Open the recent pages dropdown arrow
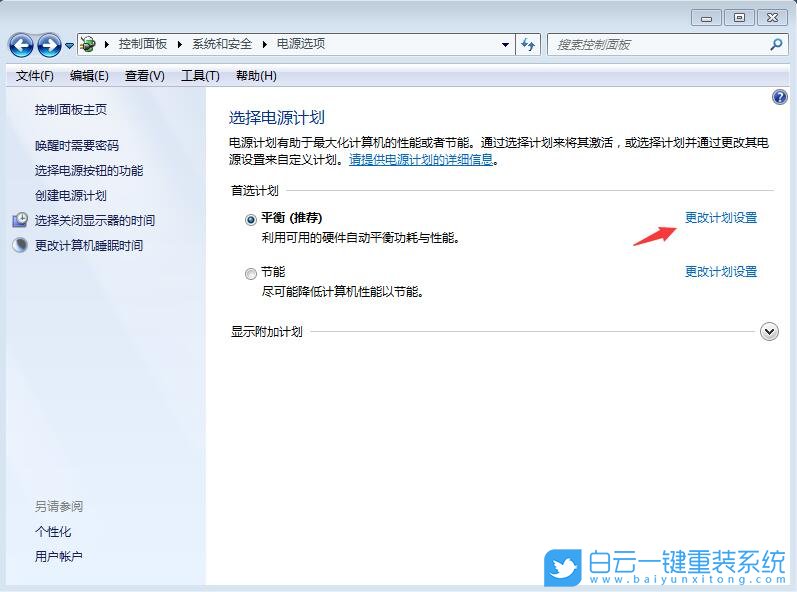The height and width of the screenshot is (592, 797). [x=70, y=46]
